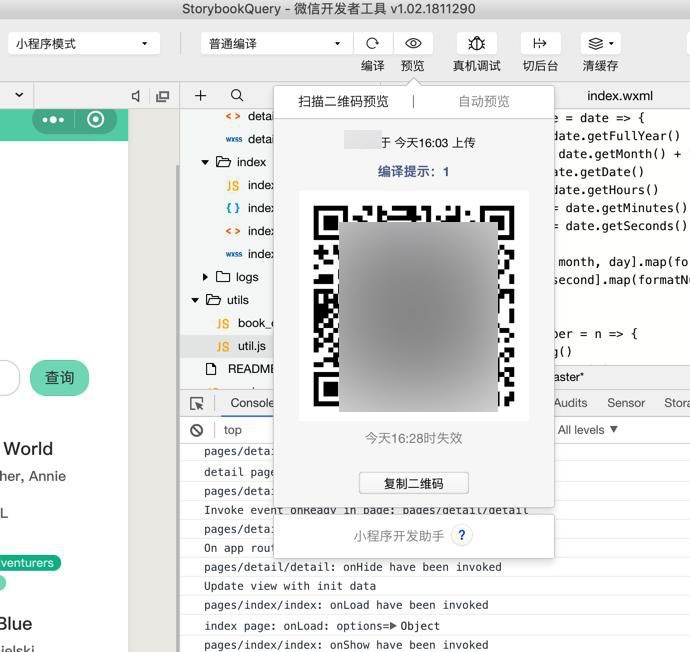Open index wxss file in tree

pyautogui.click(x=250, y=254)
